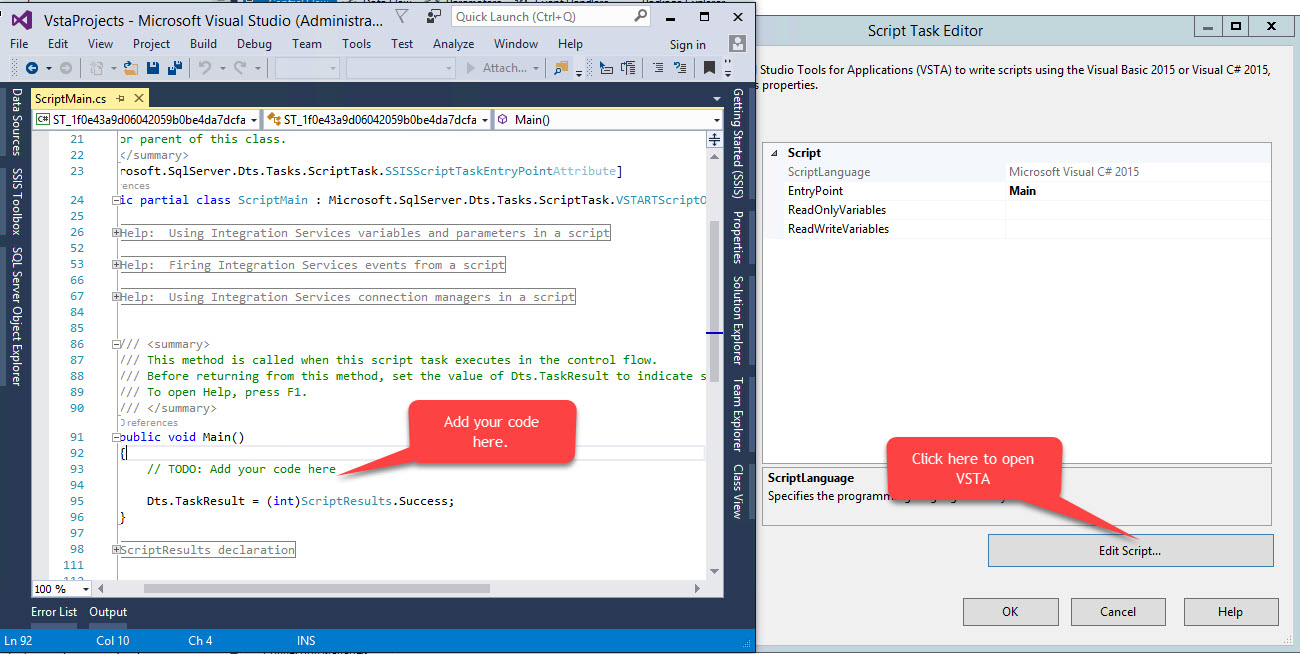Open the Debug menu
1300x654 pixels.
(x=254, y=44)
